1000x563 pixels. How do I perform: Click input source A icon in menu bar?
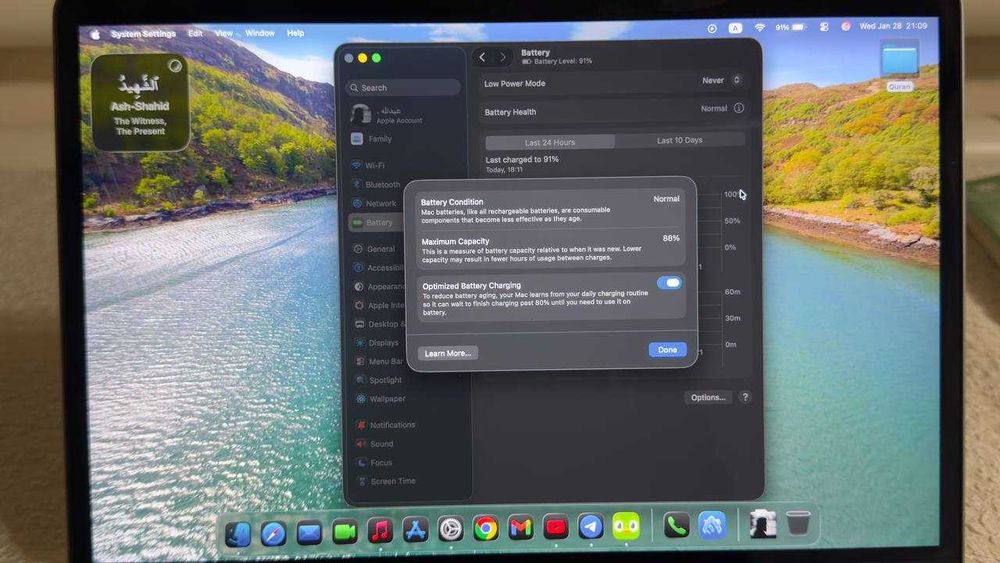click(735, 28)
